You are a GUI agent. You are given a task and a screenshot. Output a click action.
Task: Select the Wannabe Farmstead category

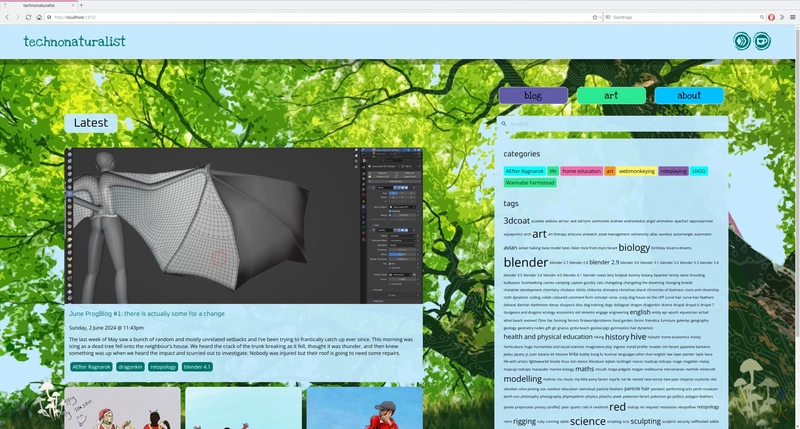tap(530, 183)
